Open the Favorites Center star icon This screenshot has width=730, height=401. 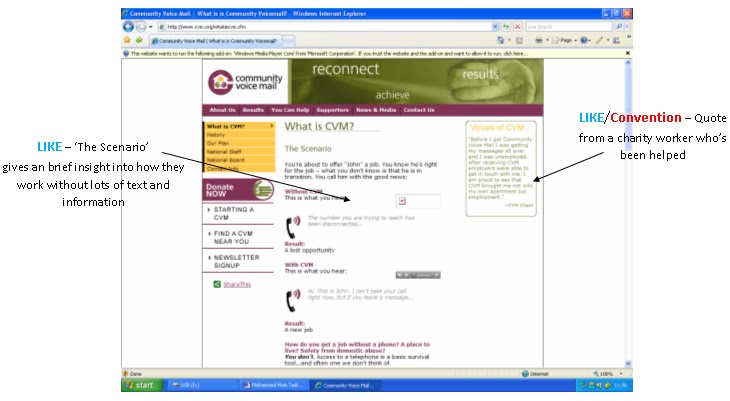tap(127, 41)
